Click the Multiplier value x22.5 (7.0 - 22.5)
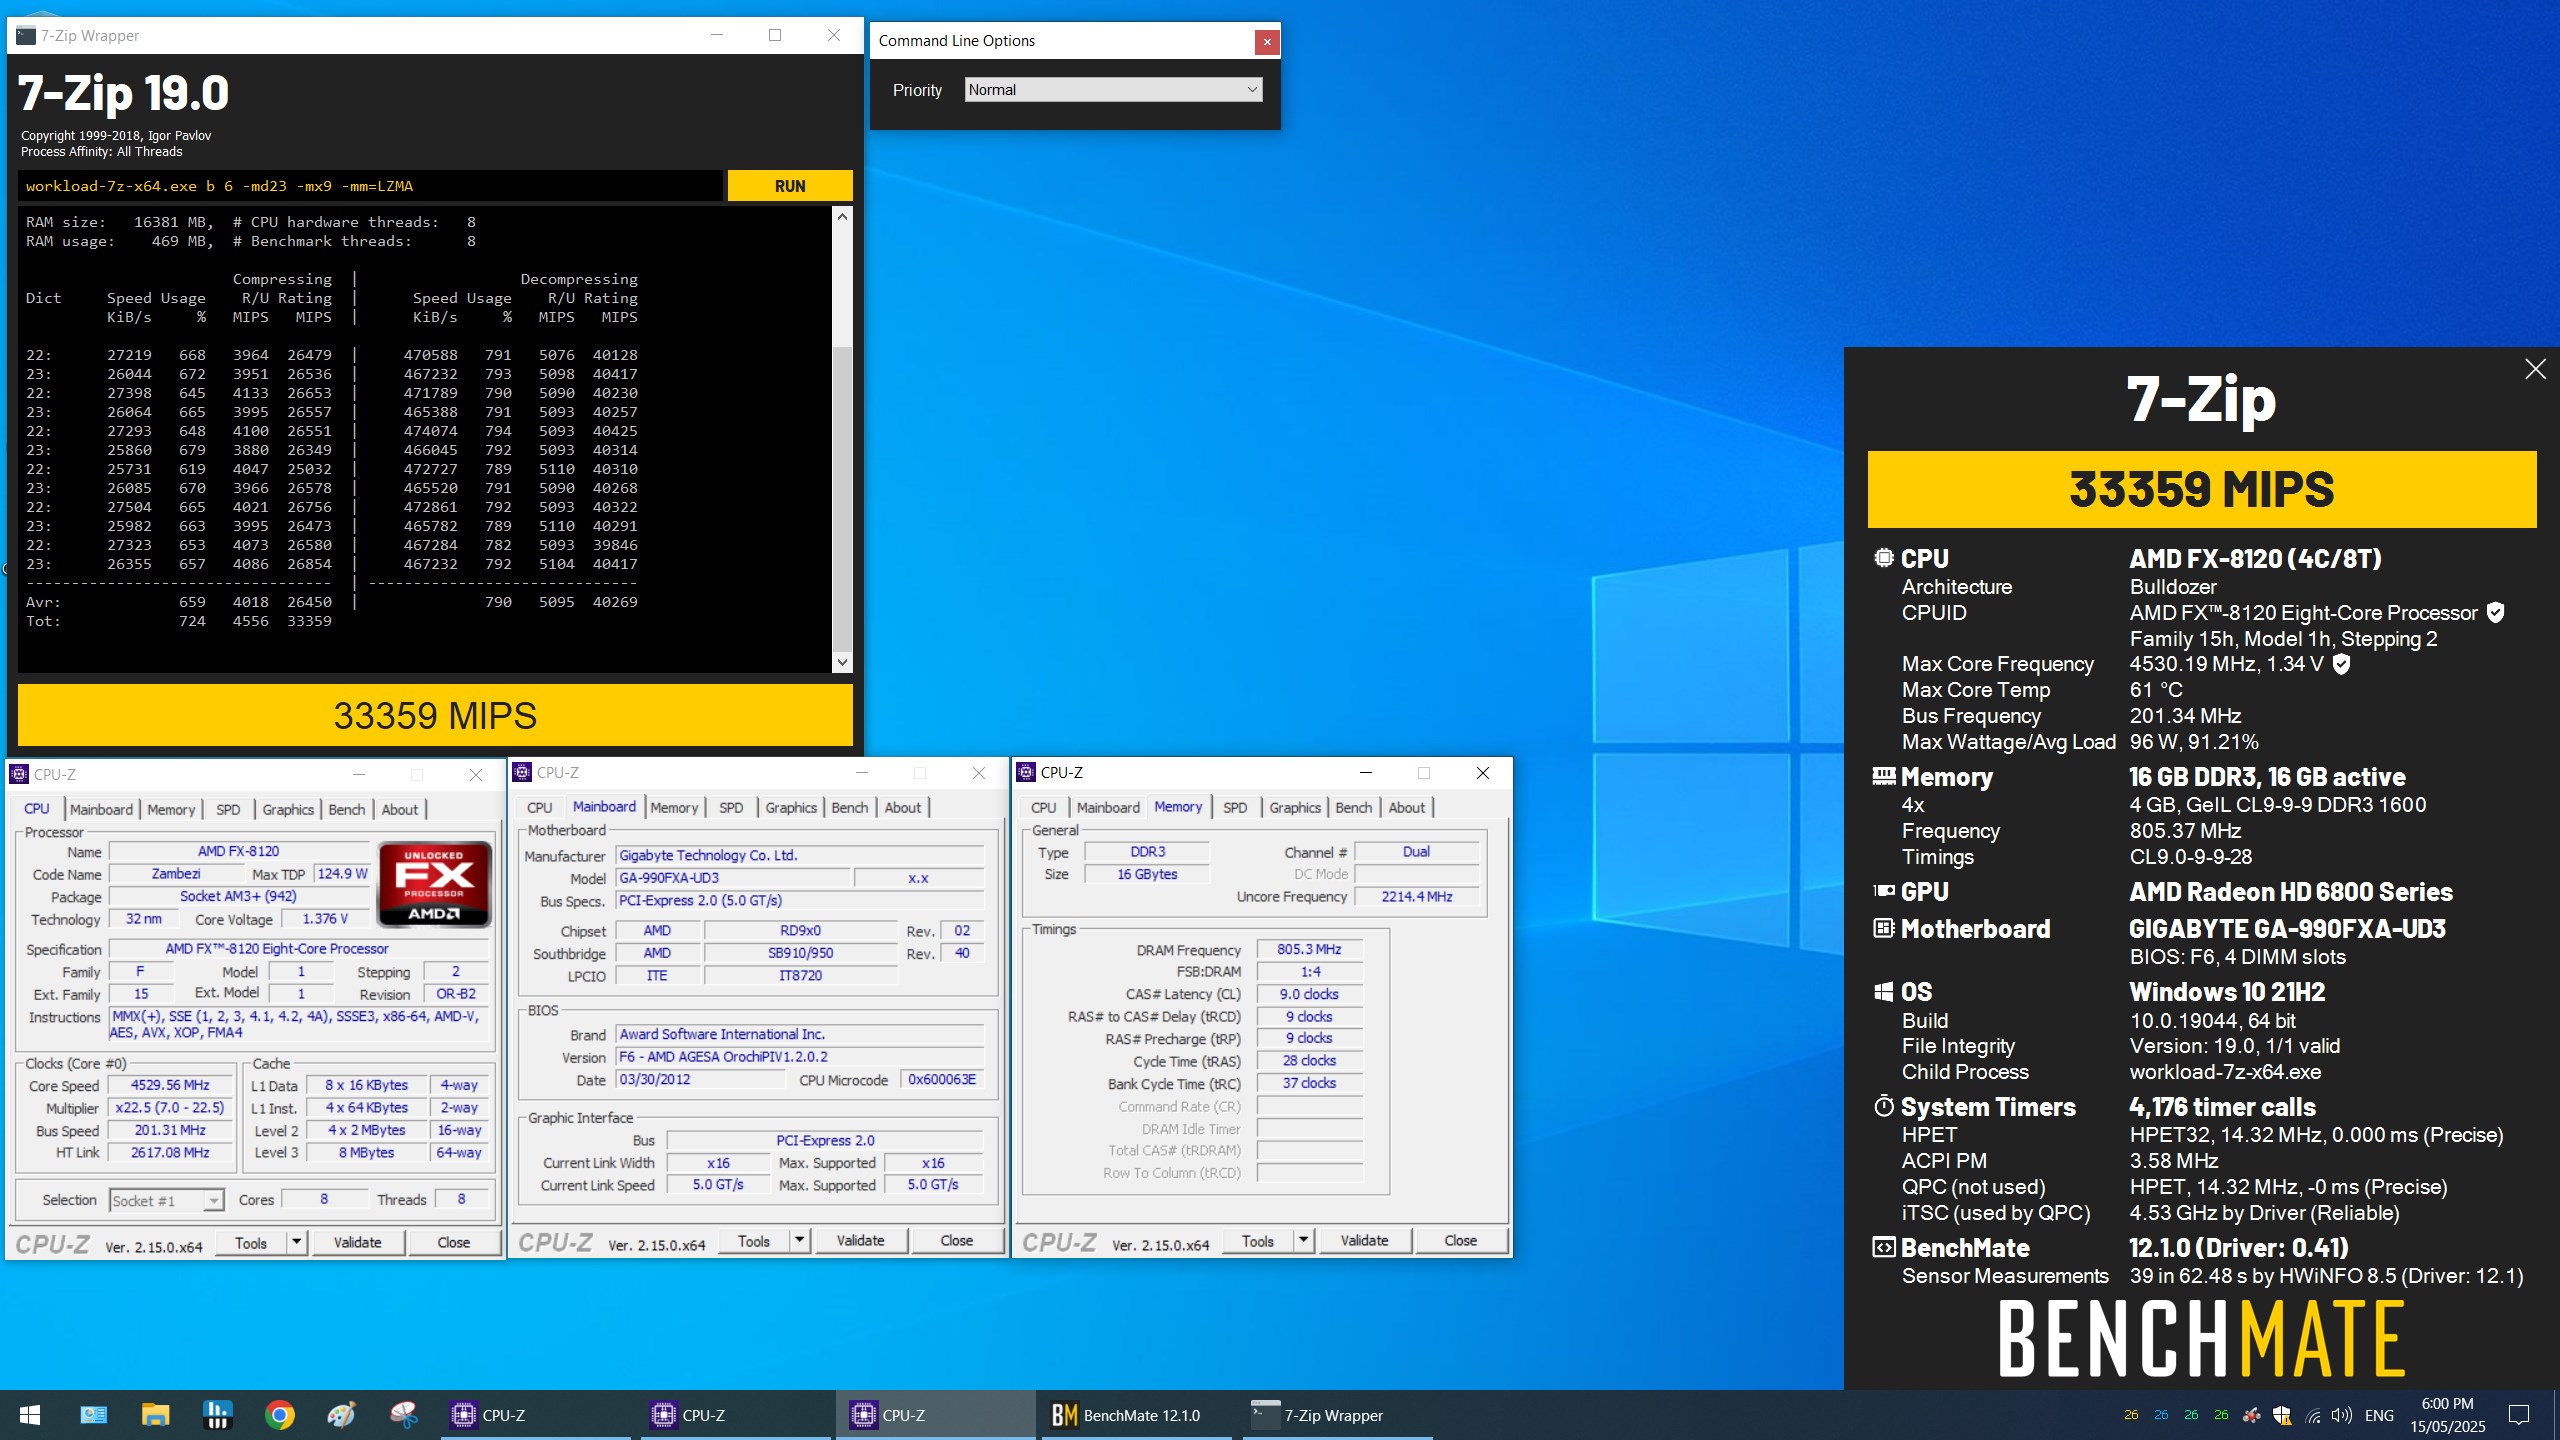 tap(170, 1108)
